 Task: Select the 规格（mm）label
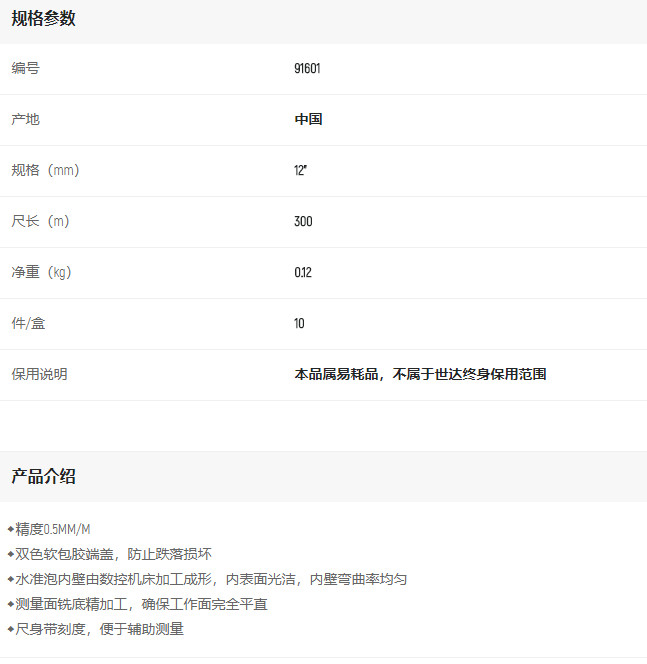coord(45,170)
